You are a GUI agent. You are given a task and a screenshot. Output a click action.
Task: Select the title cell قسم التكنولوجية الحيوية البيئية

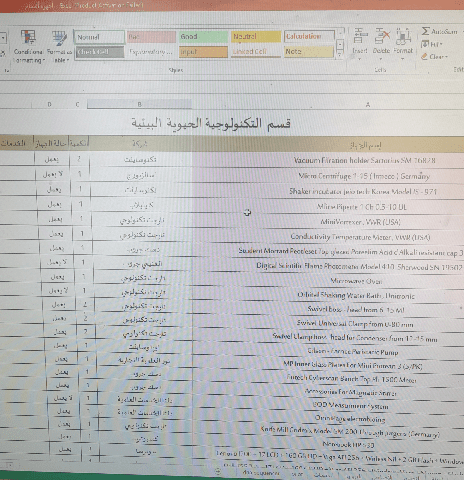coord(211,123)
